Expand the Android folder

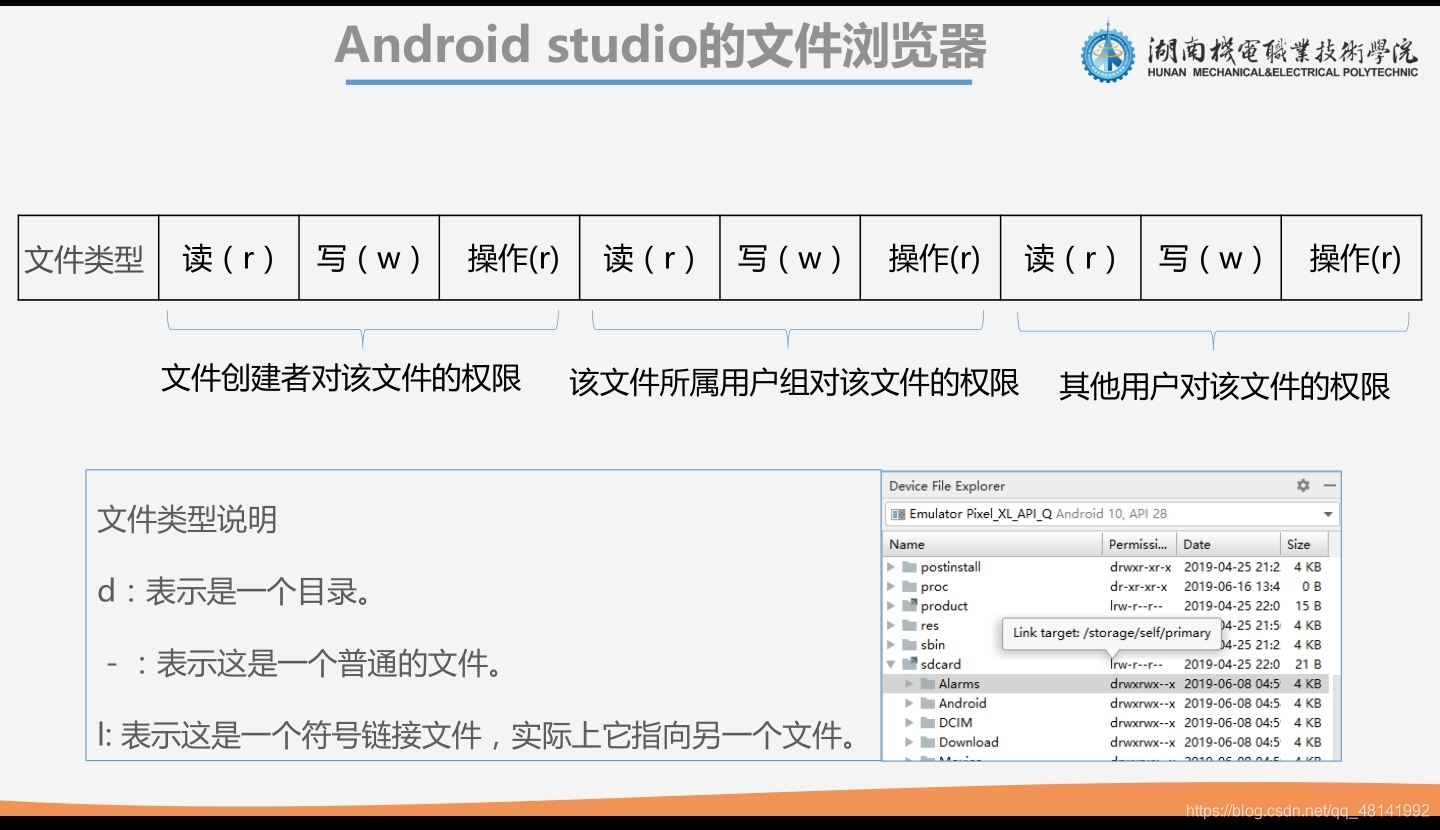(909, 703)
